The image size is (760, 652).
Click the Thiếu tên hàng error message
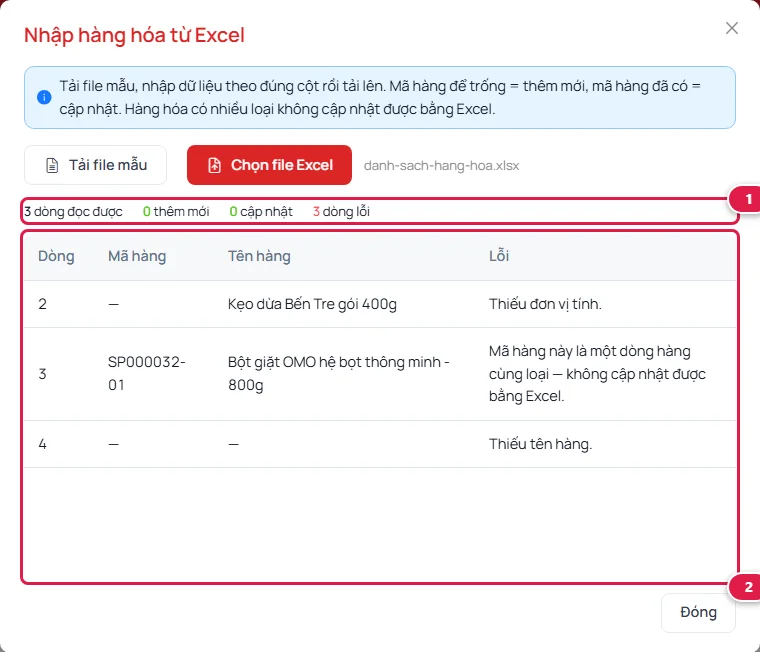(x=540, y=444)
